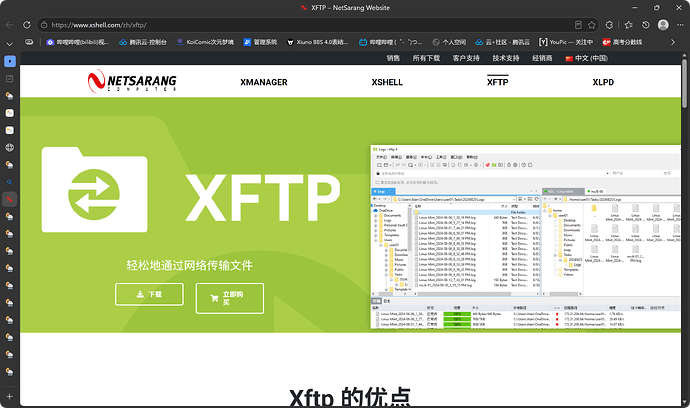The width and height of the screenshot is (690, 408).
Task: Go to 经销商 in top navigation
Action: click(542, 58)
